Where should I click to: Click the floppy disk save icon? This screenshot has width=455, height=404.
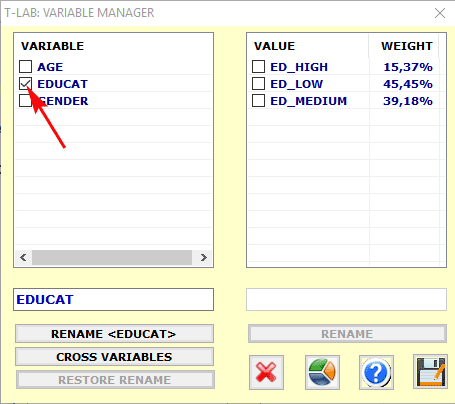click(x=430, y=372)
